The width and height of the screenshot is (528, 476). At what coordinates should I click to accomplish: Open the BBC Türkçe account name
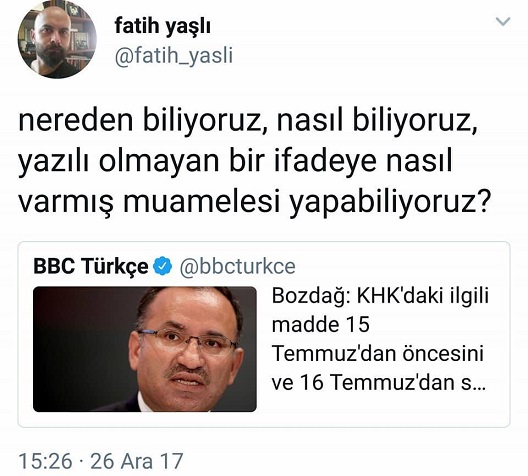pyautogui.click(x=91, y=266)
